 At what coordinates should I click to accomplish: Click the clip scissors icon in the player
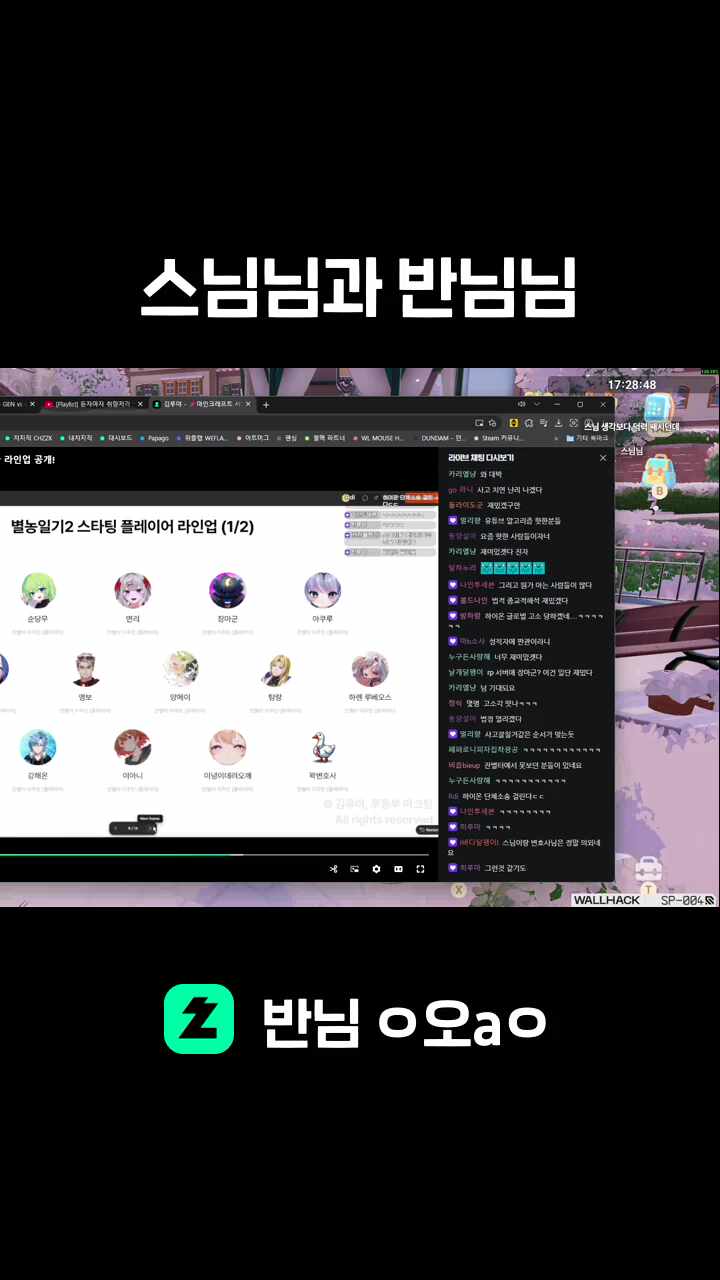pyautogui.click(x=333, y=869)
